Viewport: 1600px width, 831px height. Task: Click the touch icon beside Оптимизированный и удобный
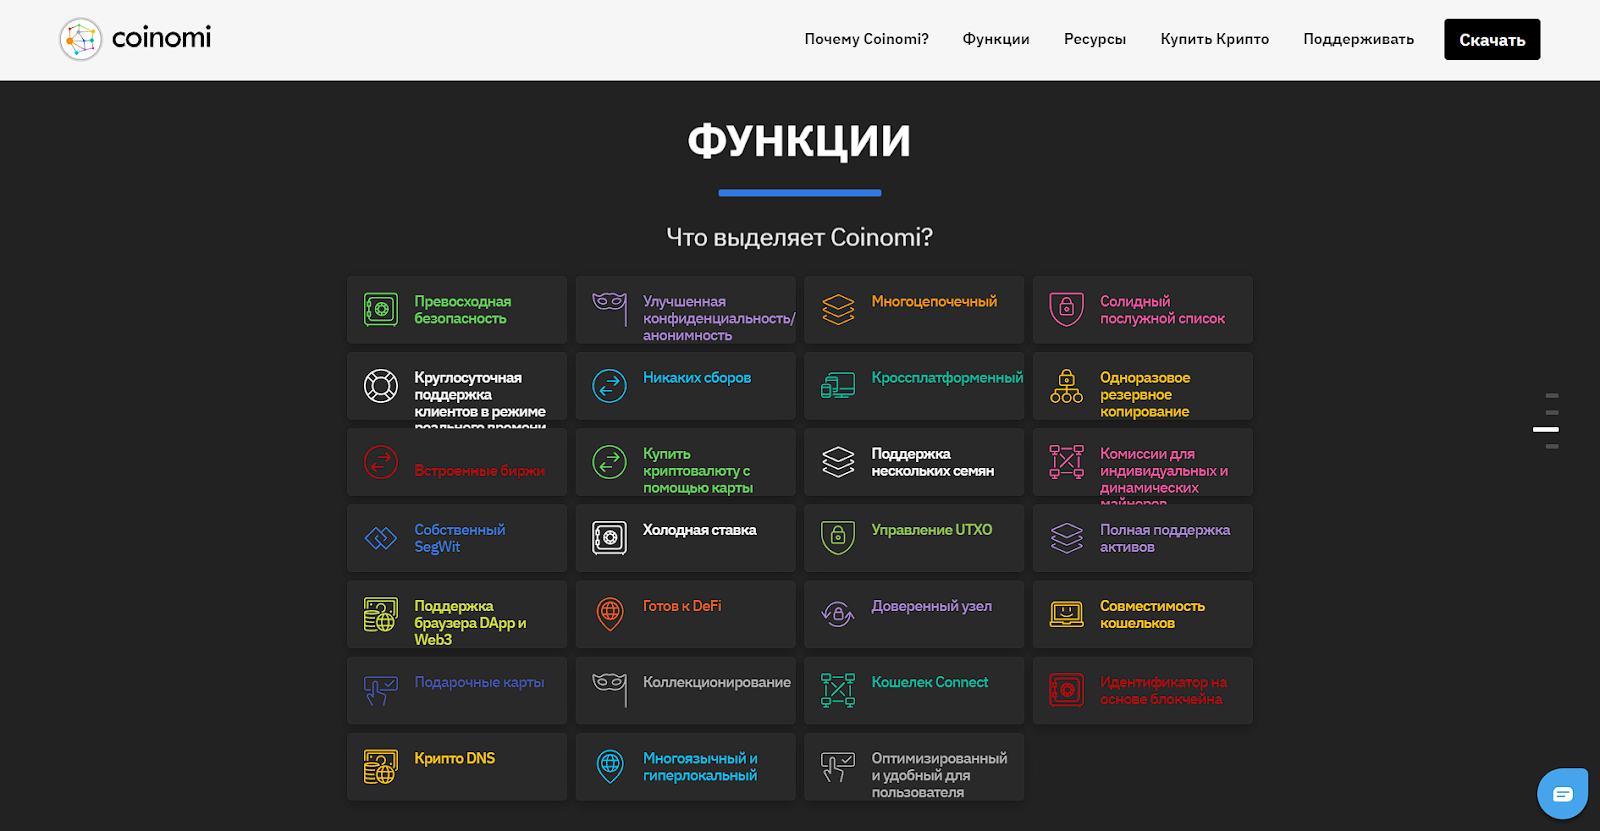pos(838,767)
